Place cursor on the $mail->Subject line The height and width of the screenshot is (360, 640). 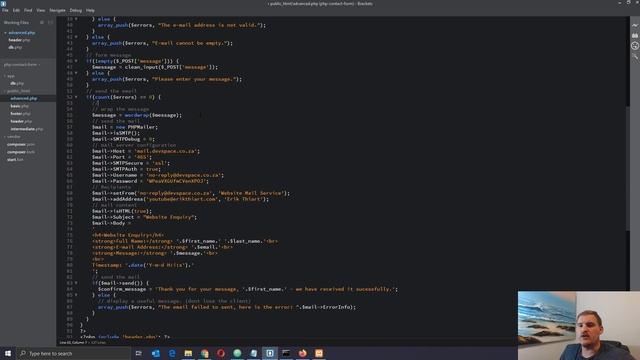pos(144,217)
